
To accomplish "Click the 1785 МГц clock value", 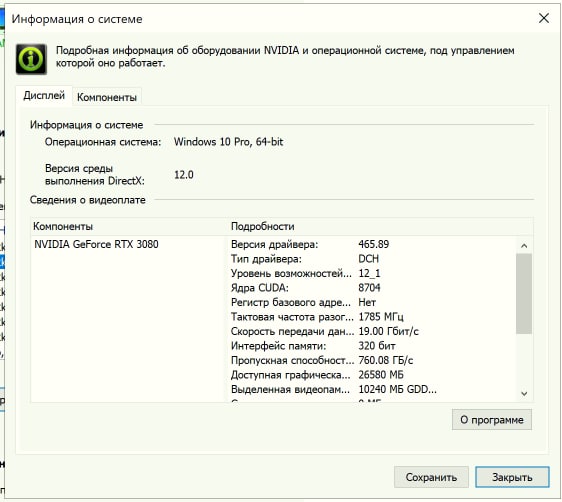I will pos(381,317).
